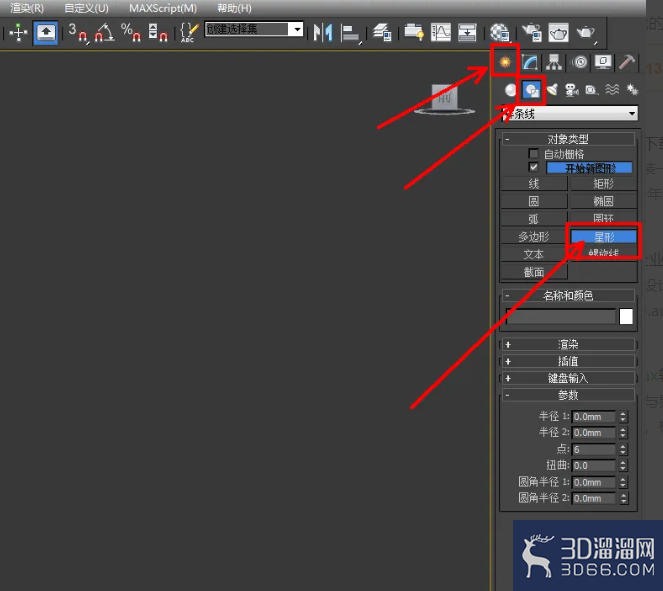Select the Lights category icon
The height and width of the screenshot is (591, 663).
tap(552, 90)
